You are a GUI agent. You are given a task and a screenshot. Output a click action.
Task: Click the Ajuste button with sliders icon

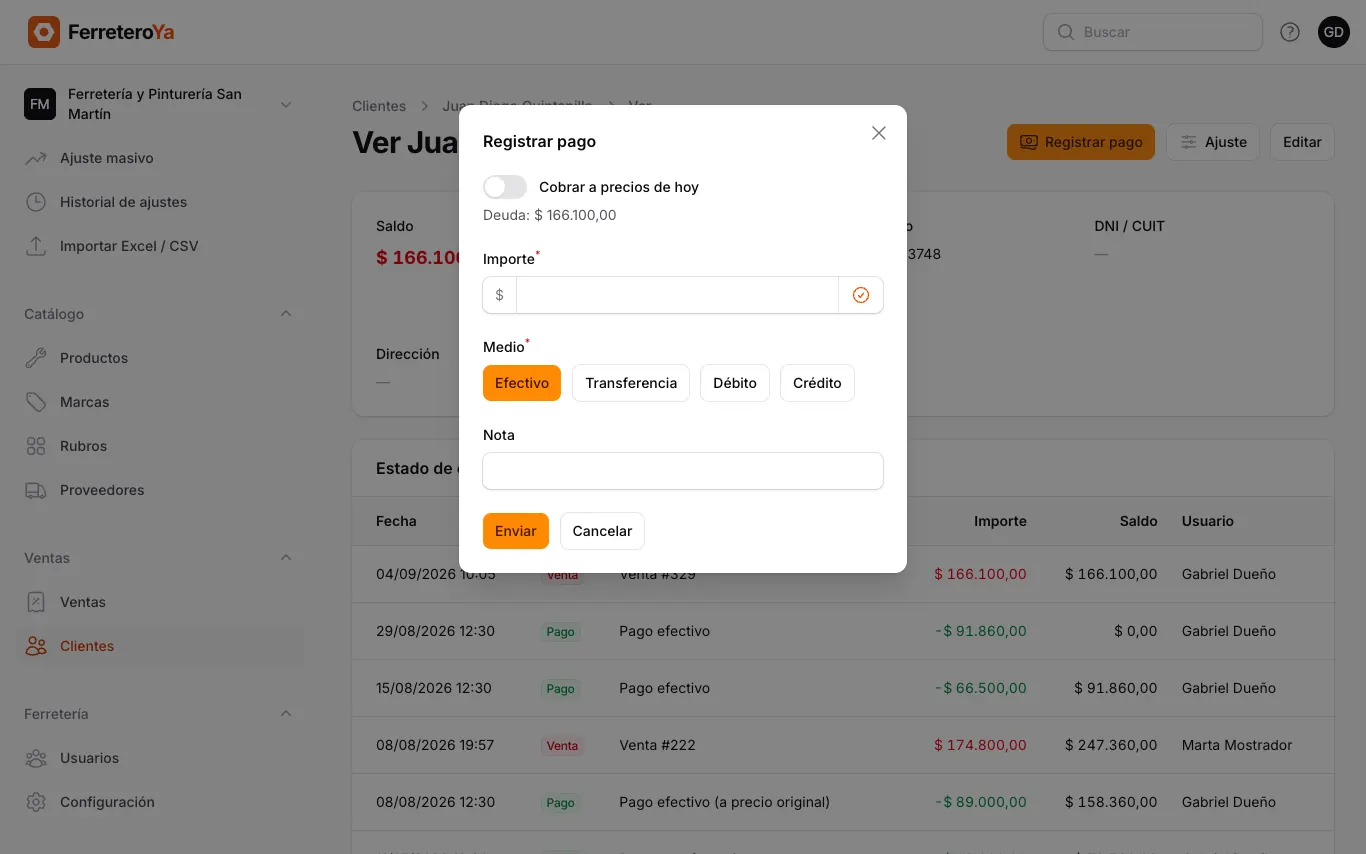[1213, 142]
